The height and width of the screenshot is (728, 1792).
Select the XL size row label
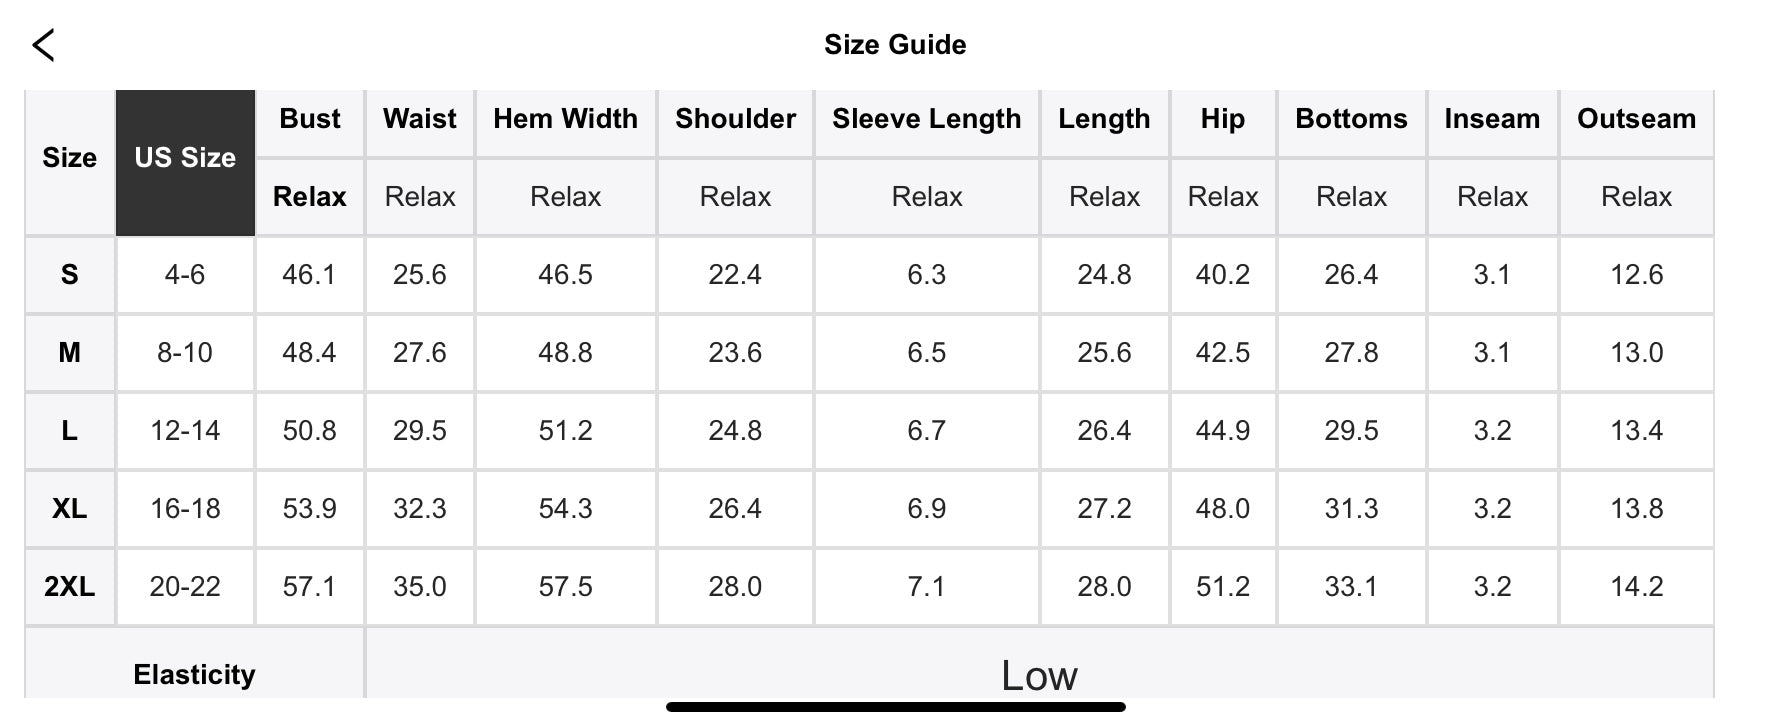tap(69, 509)
